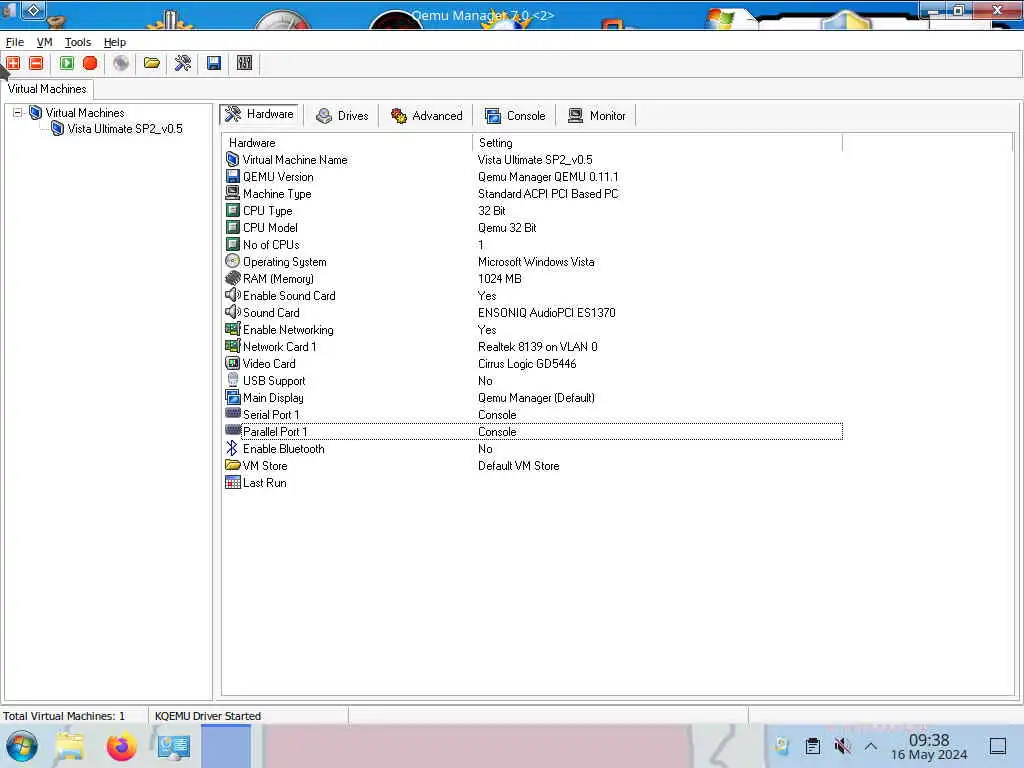Click the Machine Type computer icon

[x=232, y=193]
